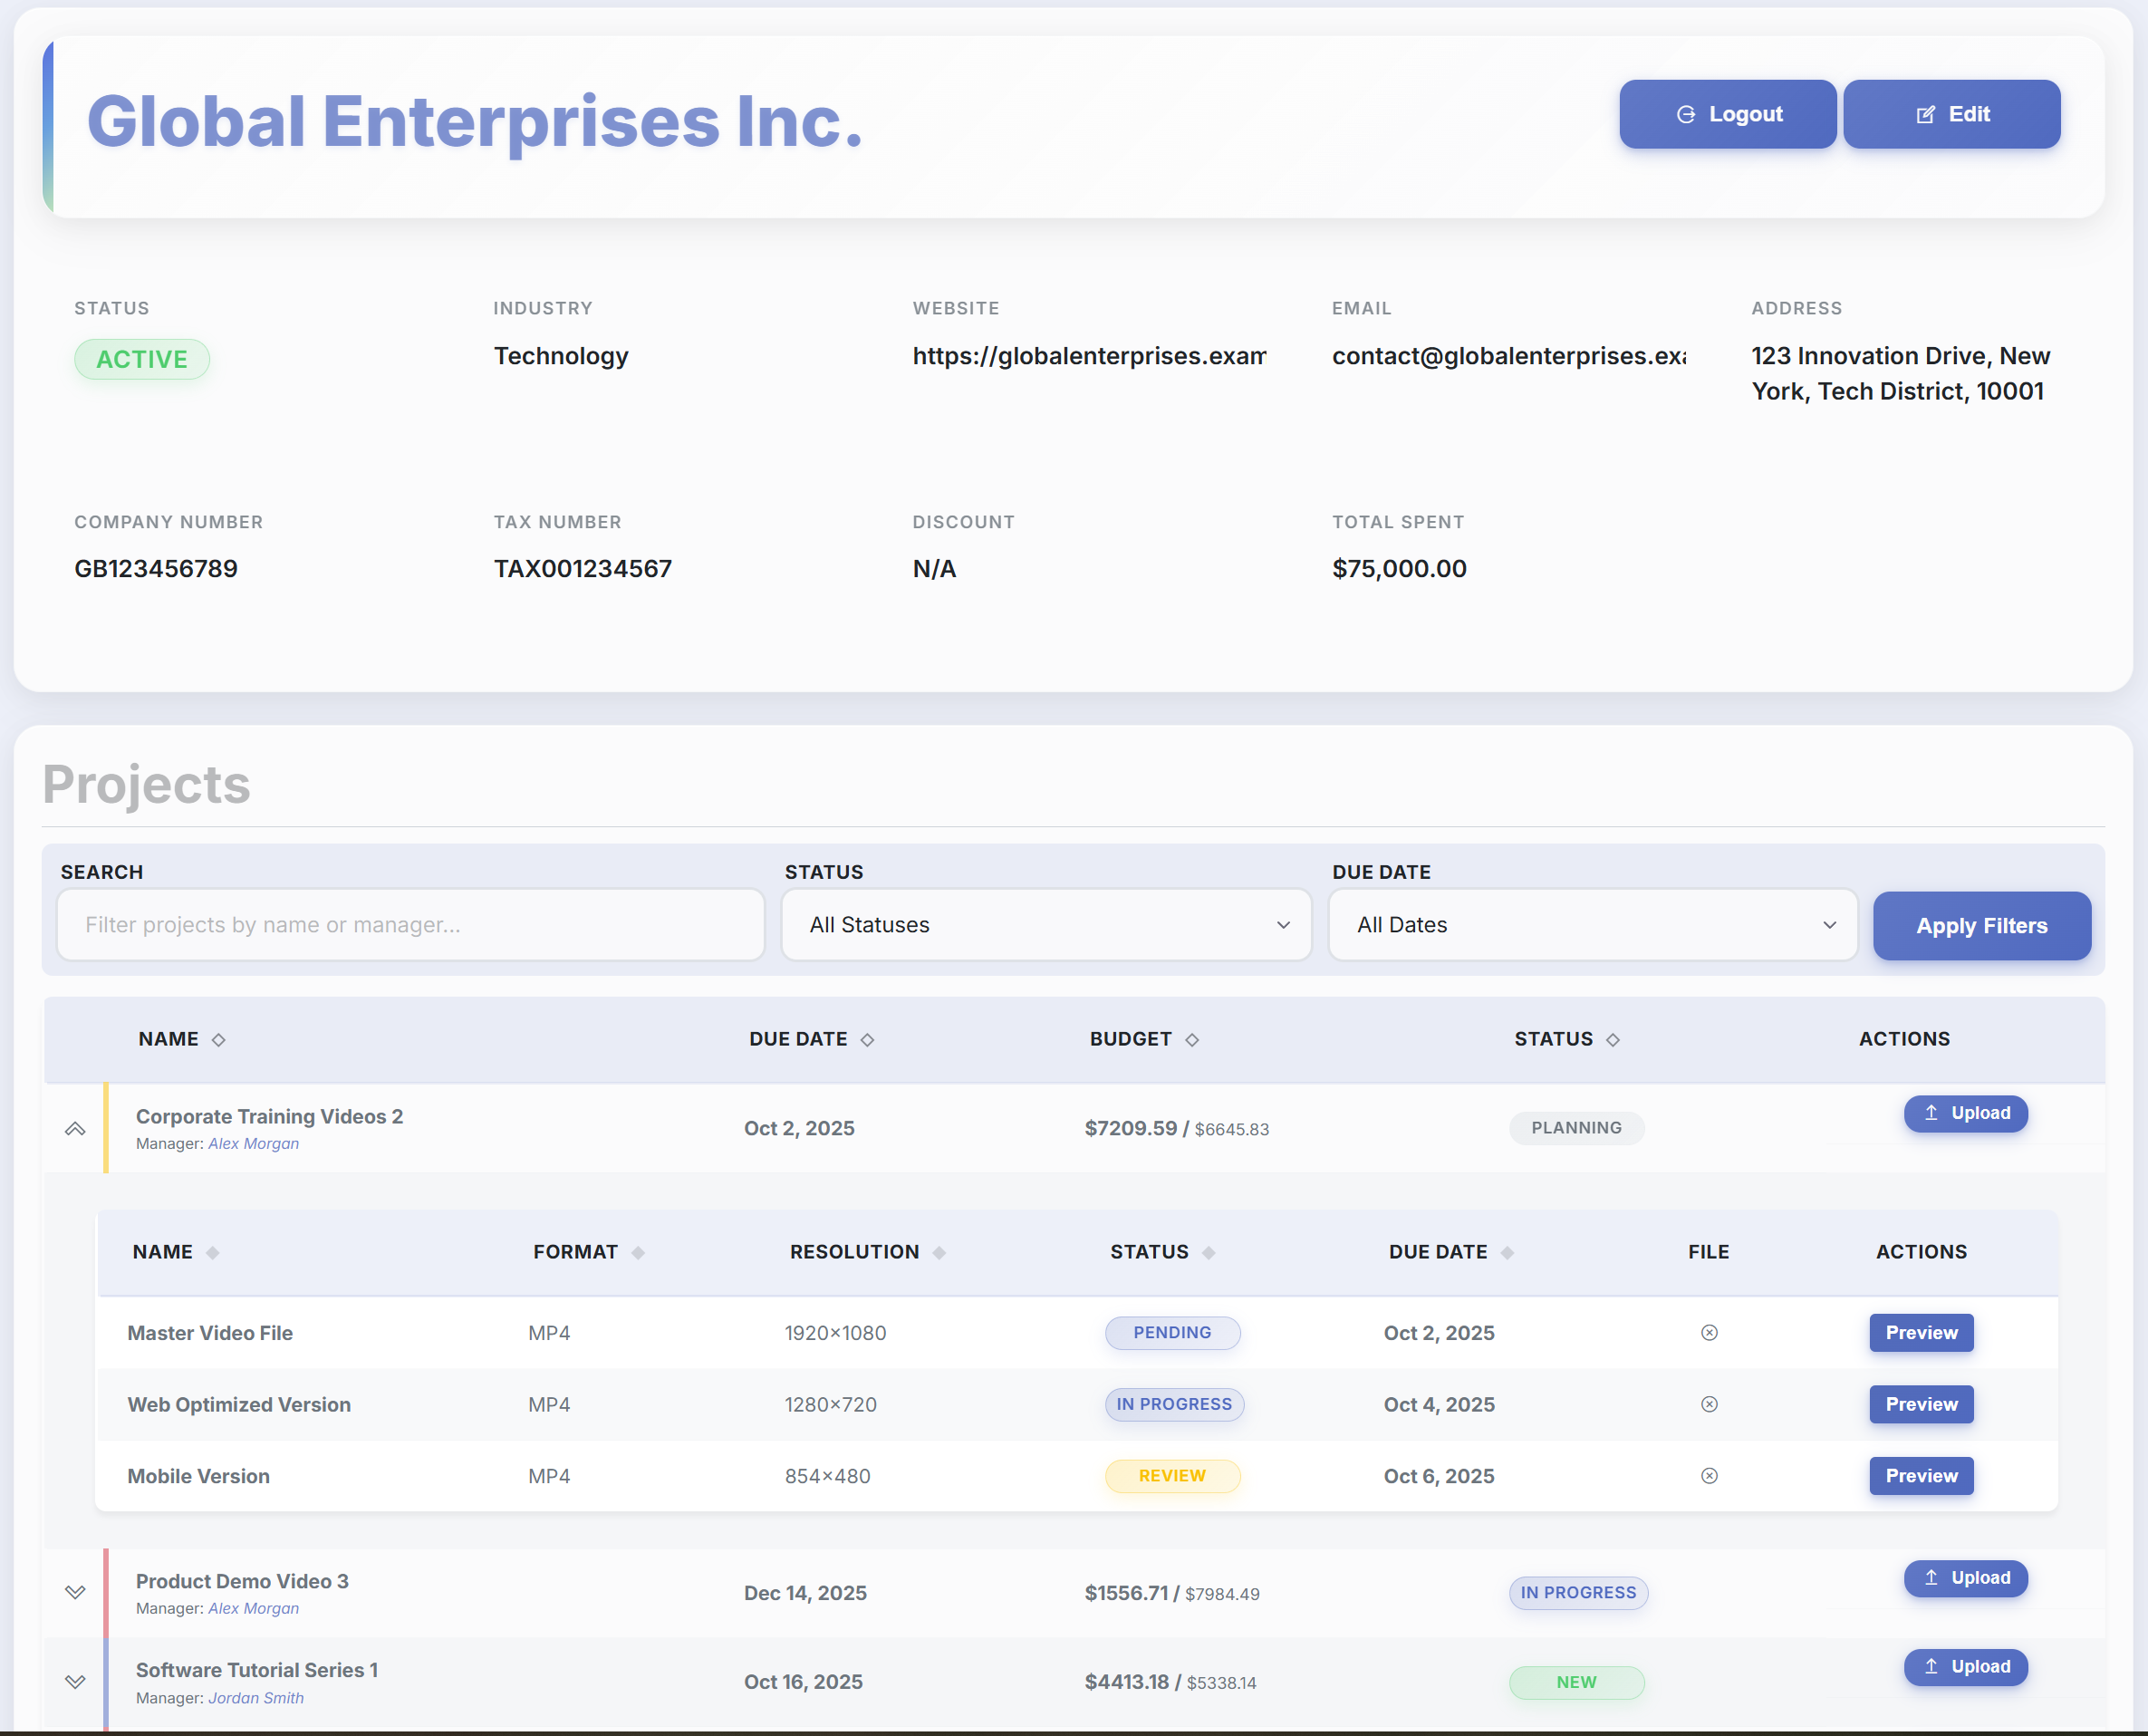
Task: Collapse the Corporate Training Videos 2 details
Action: pyautogui.click(x=75, y=1128)
